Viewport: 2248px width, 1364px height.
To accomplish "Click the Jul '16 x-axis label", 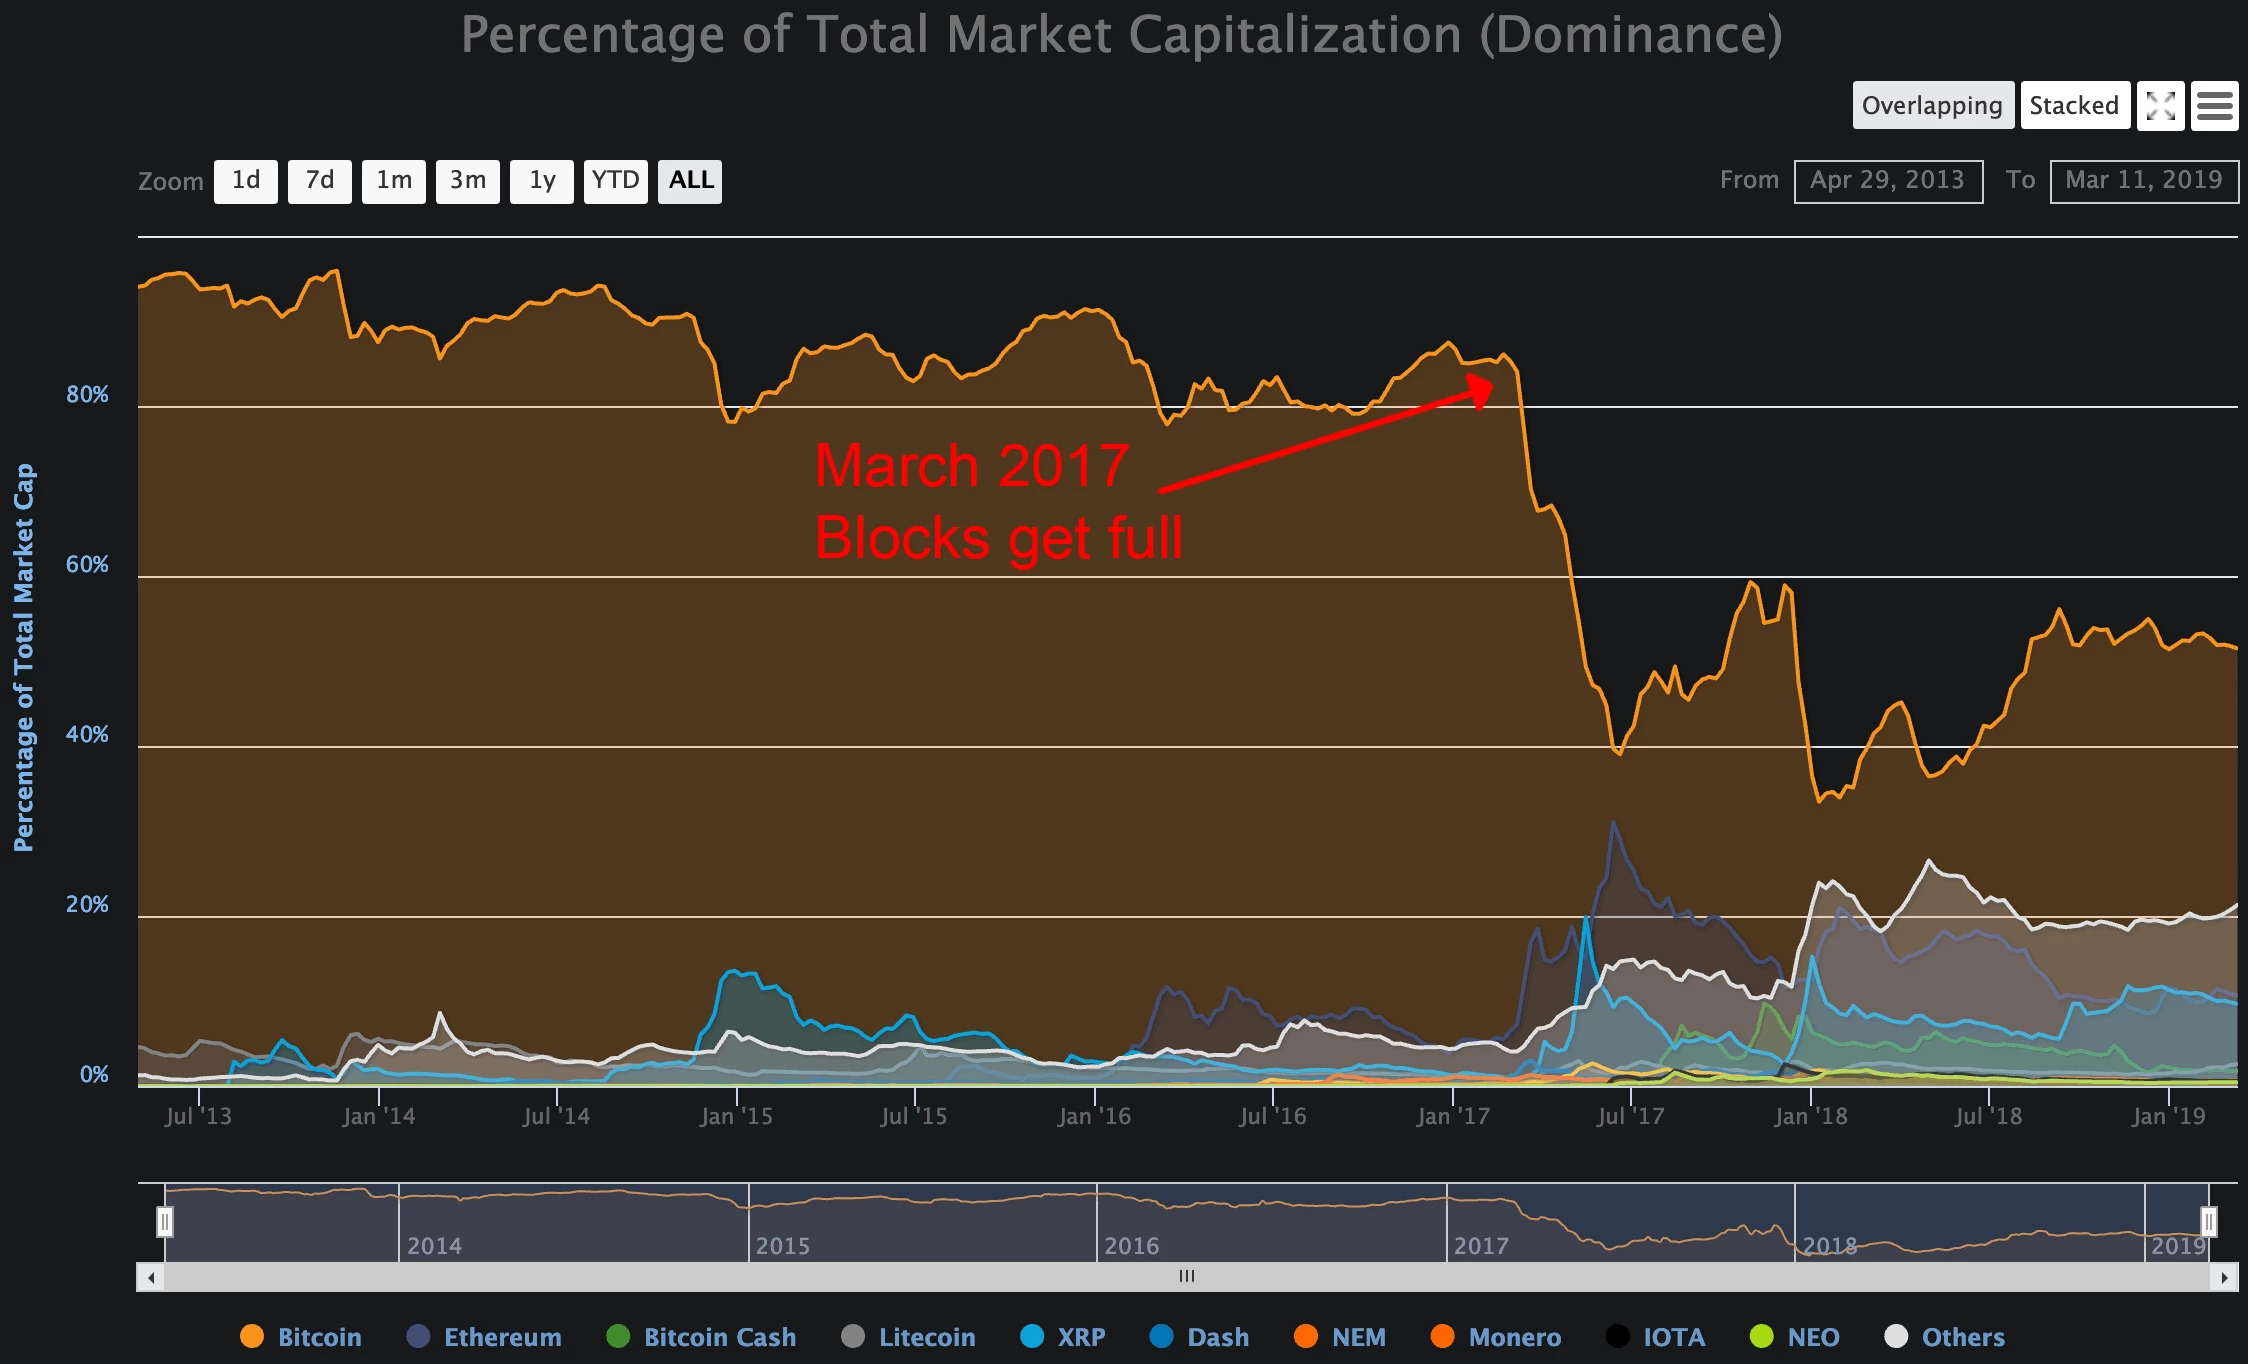I will [1273, 1116].
